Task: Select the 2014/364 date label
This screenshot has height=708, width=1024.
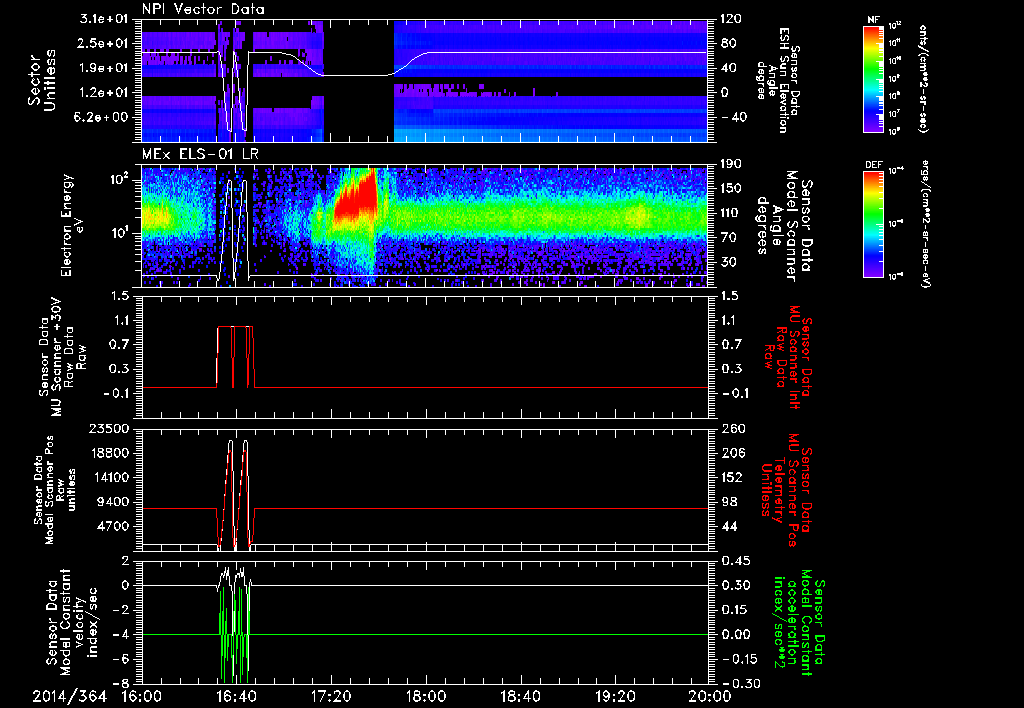Action: (x=69, y=696)
